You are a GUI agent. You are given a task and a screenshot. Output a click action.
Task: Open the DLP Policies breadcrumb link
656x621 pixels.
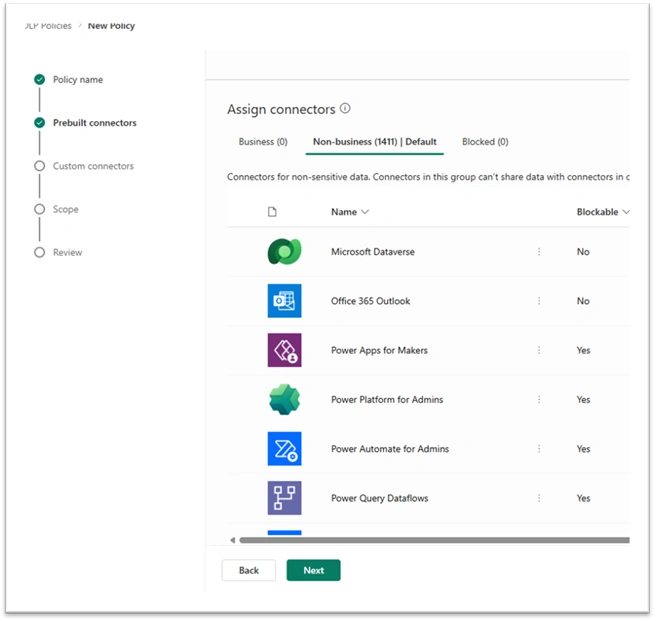click(48, 26)
